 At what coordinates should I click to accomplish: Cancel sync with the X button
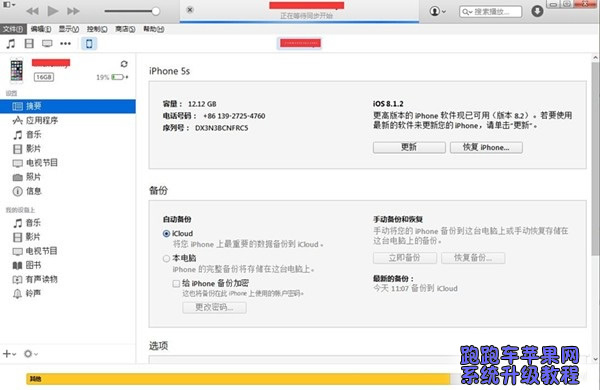pos(190,10)
